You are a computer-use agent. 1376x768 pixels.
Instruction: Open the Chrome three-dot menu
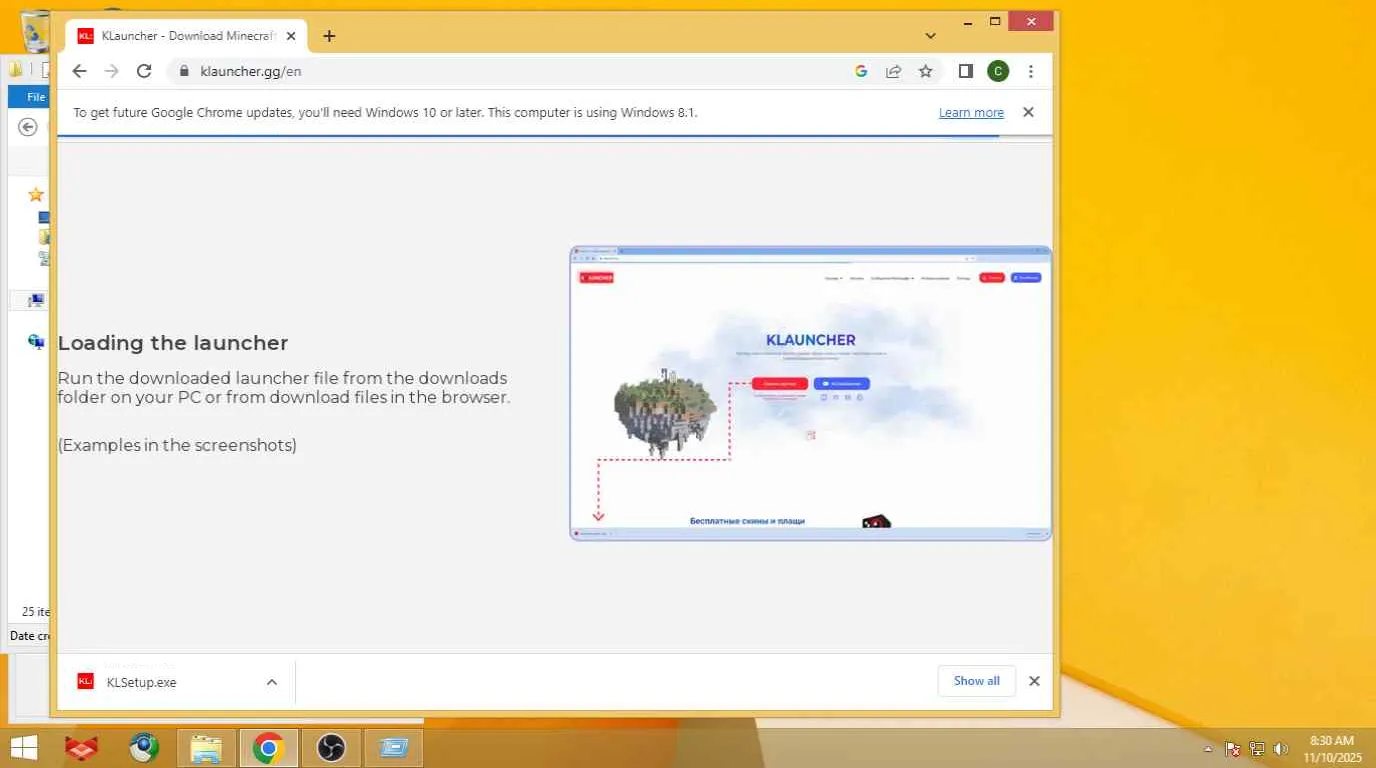click(1031, 71)
